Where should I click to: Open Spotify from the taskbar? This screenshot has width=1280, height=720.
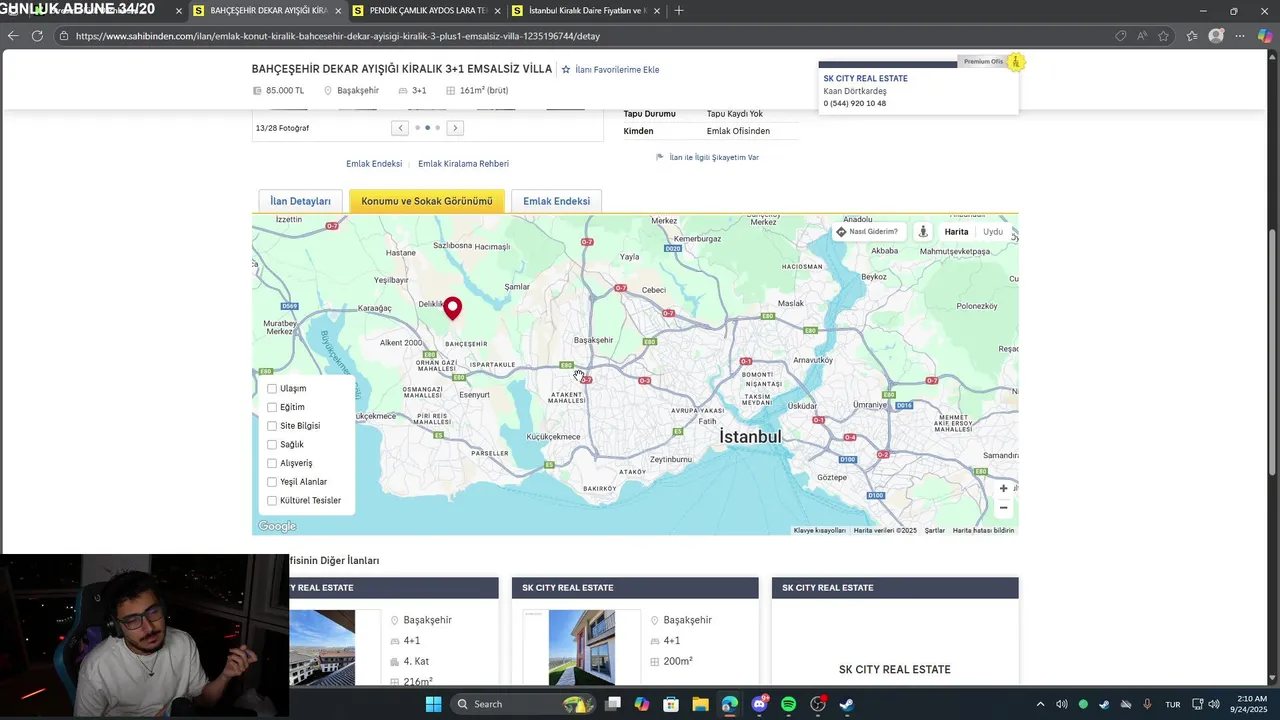(x=788, y=704)
